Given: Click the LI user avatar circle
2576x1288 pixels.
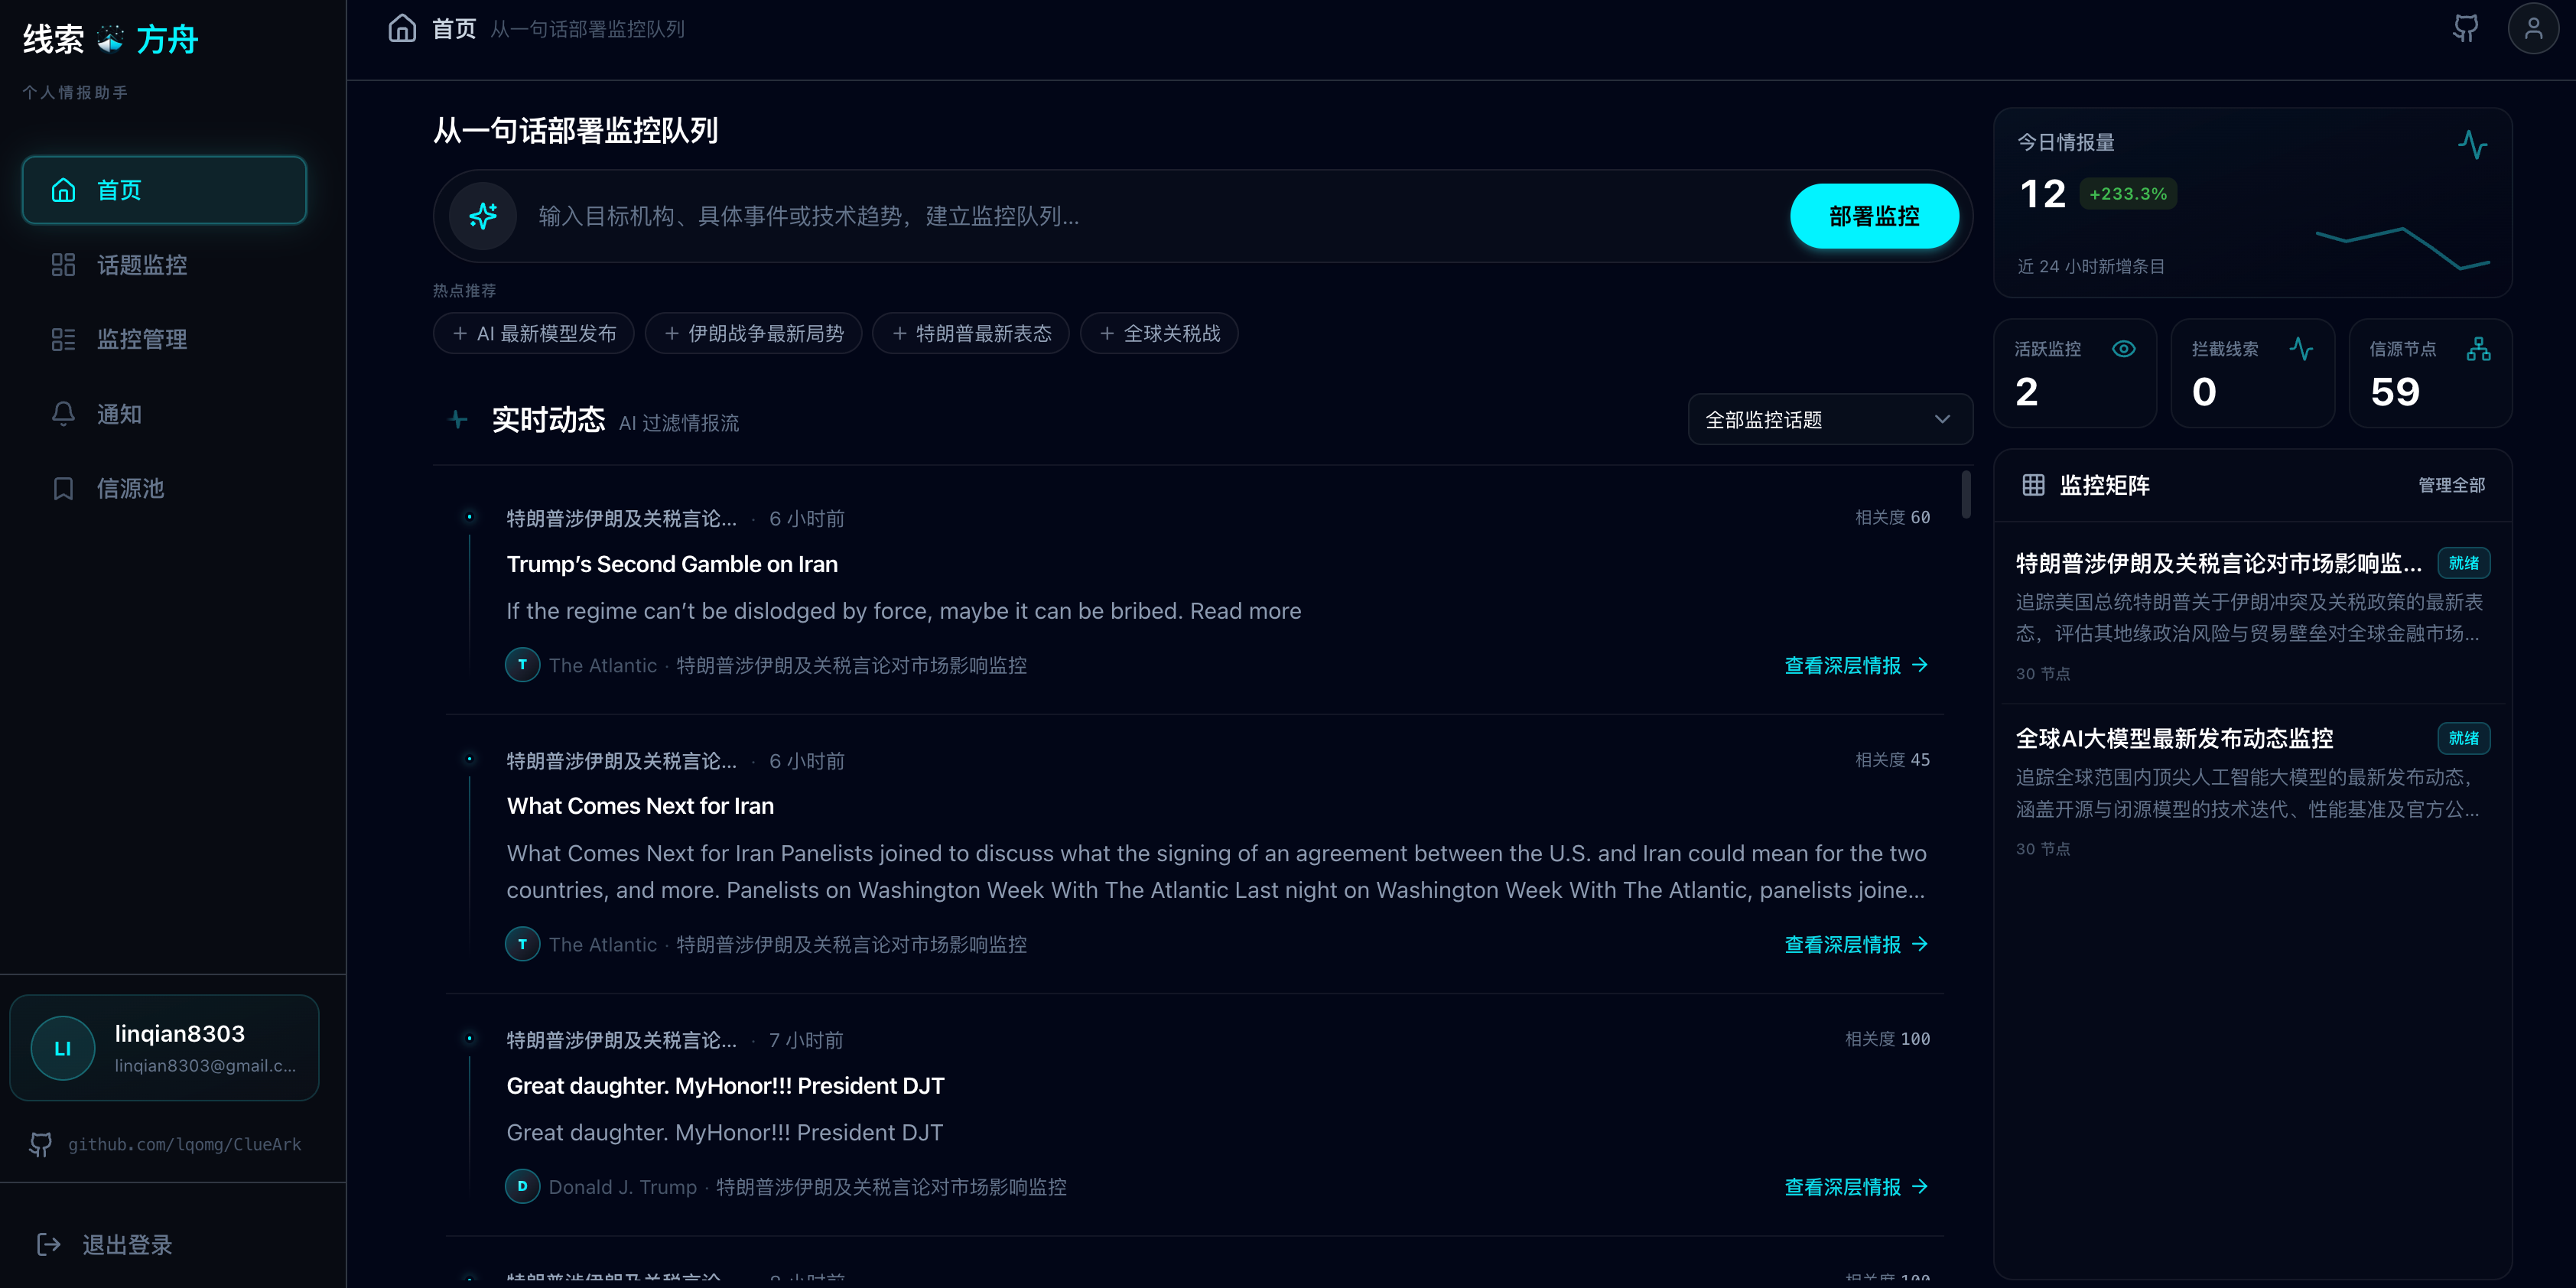Looking at the screenshot, I should [63, 1048].
